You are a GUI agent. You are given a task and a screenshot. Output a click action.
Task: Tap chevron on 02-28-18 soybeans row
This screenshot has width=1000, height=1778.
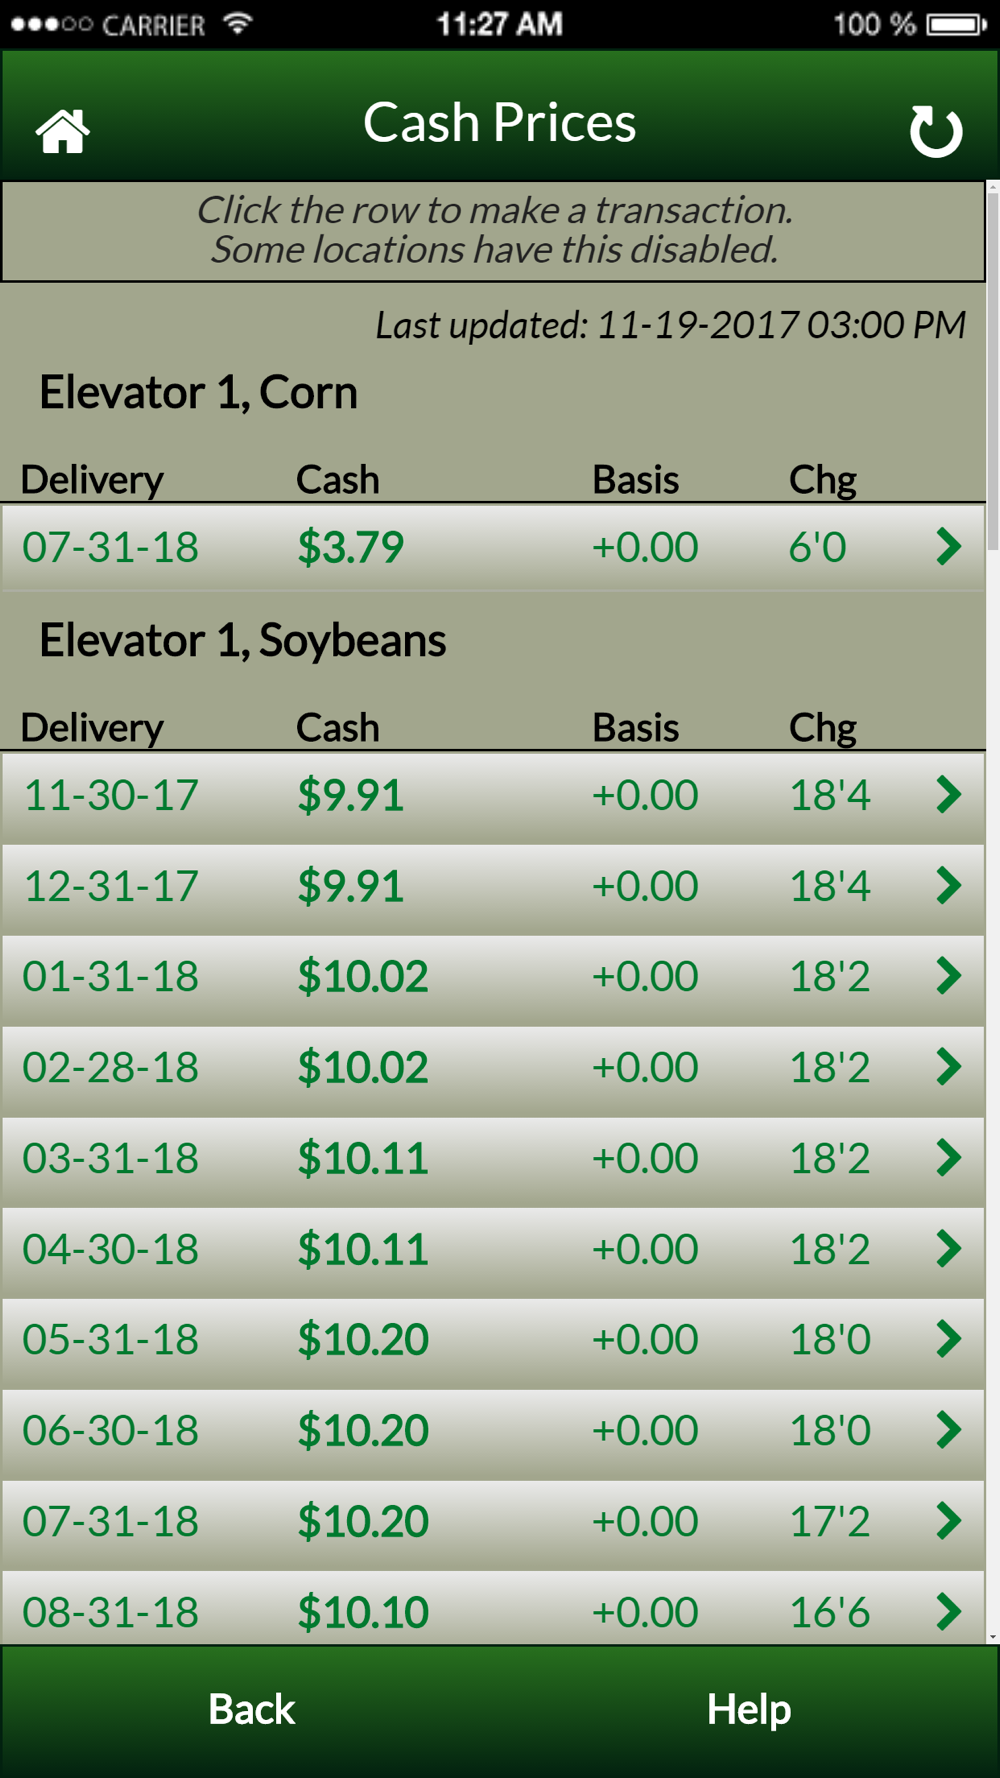[x=949, y=1067]
